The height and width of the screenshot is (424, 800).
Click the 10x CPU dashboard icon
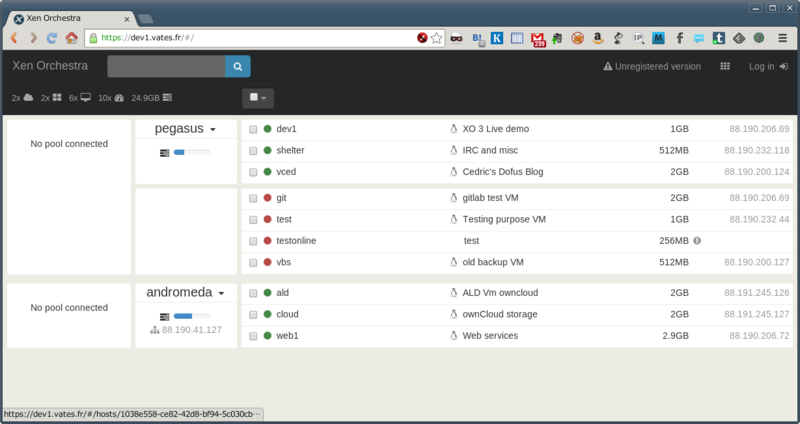(119, 98)
